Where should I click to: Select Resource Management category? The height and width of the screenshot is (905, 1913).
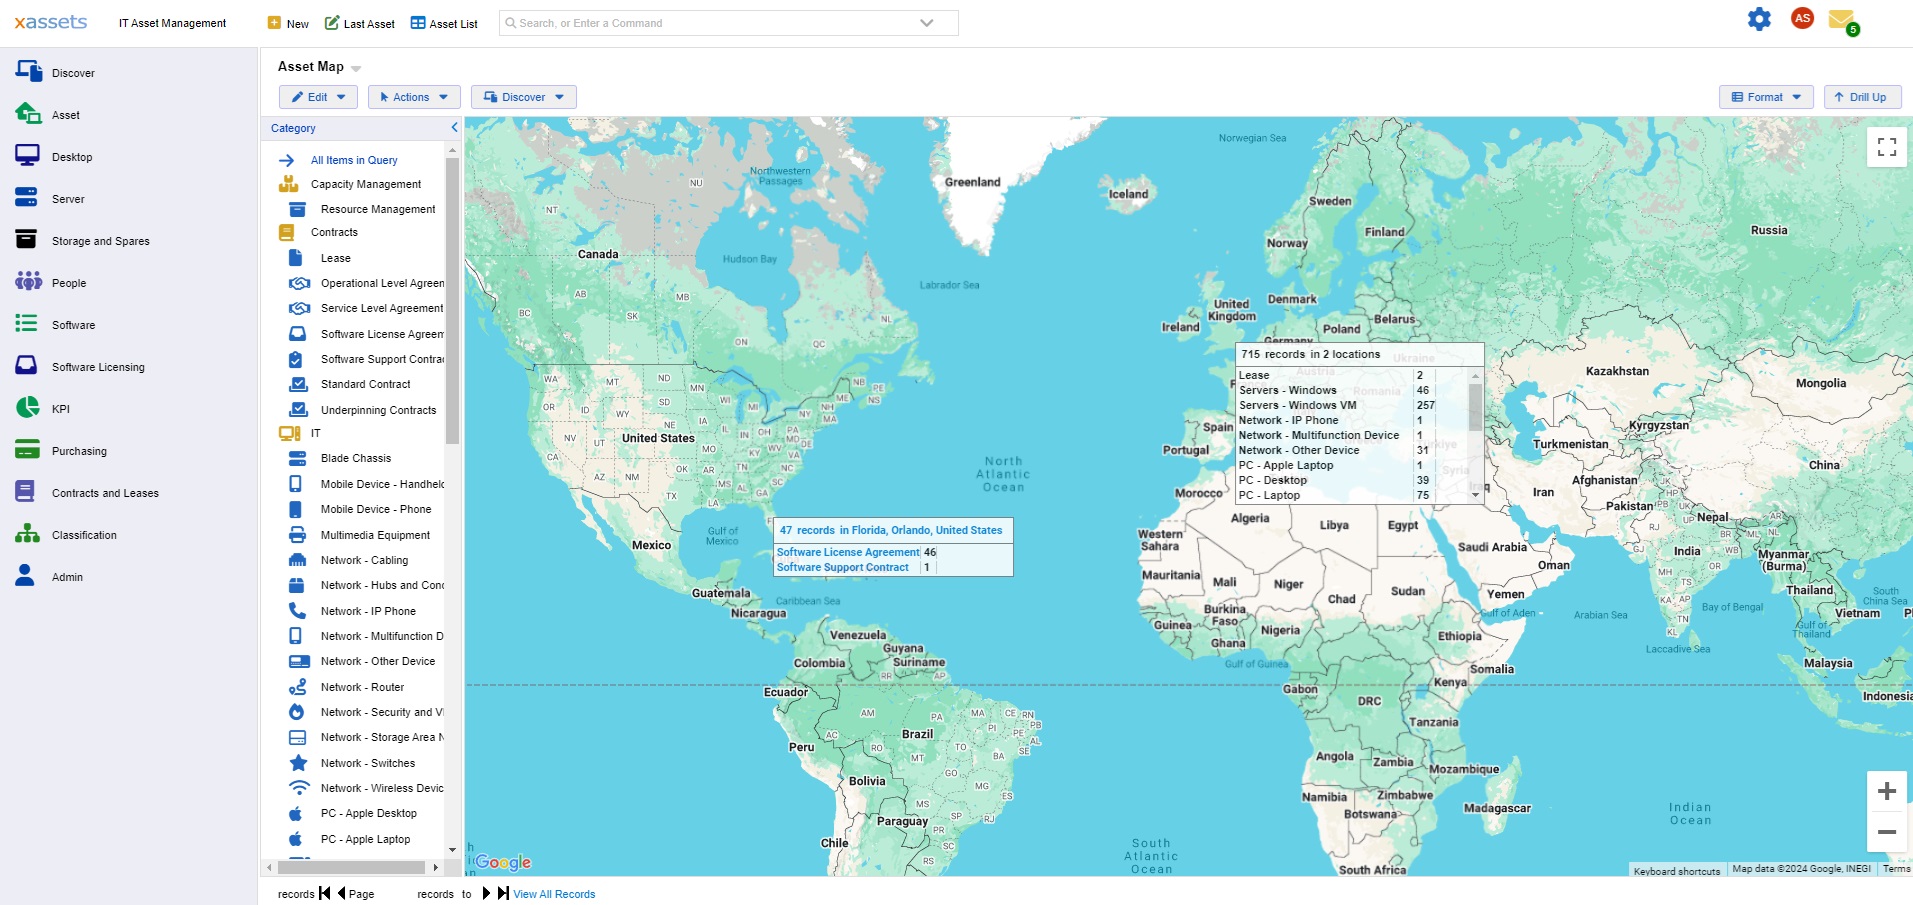(x=378, y=209)
